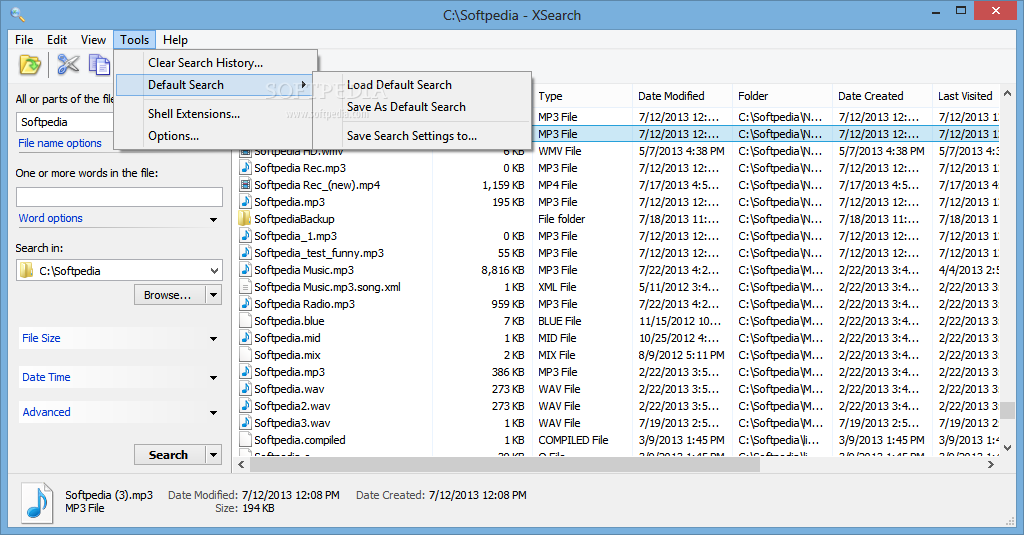Click the horizontal scrollbar thumb

pos(504,464)
